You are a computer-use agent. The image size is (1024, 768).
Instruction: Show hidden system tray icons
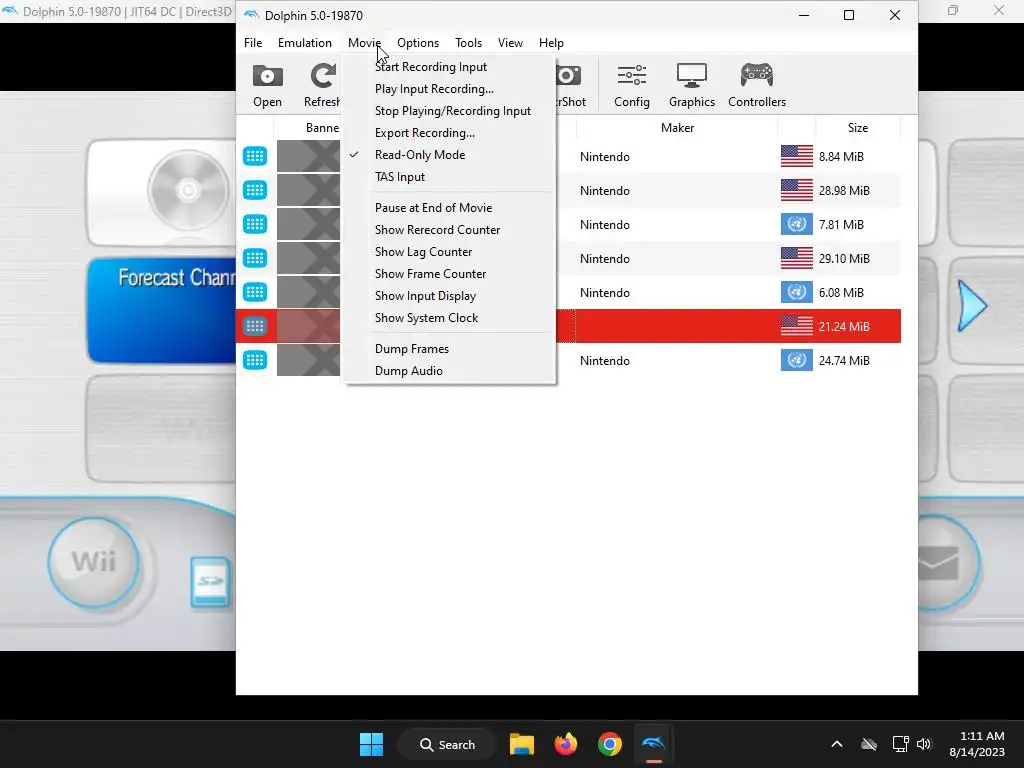(837, 744)
